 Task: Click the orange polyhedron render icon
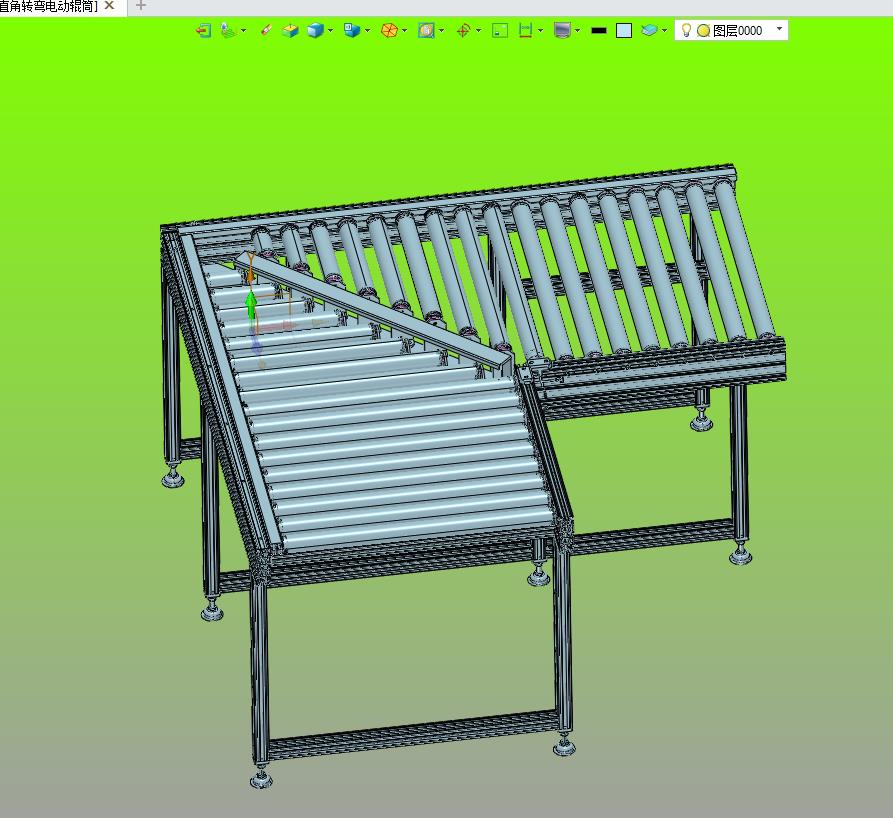click(x=389, y=30)
